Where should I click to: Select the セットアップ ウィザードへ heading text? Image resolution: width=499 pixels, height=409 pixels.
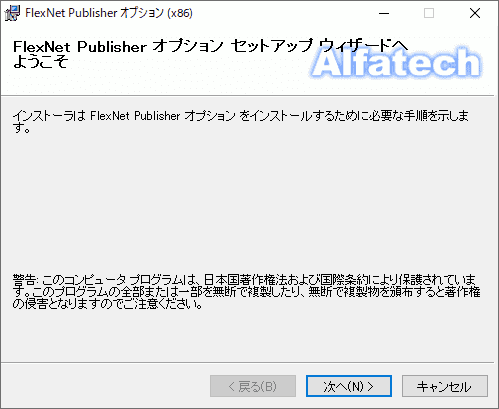(319, 46)
